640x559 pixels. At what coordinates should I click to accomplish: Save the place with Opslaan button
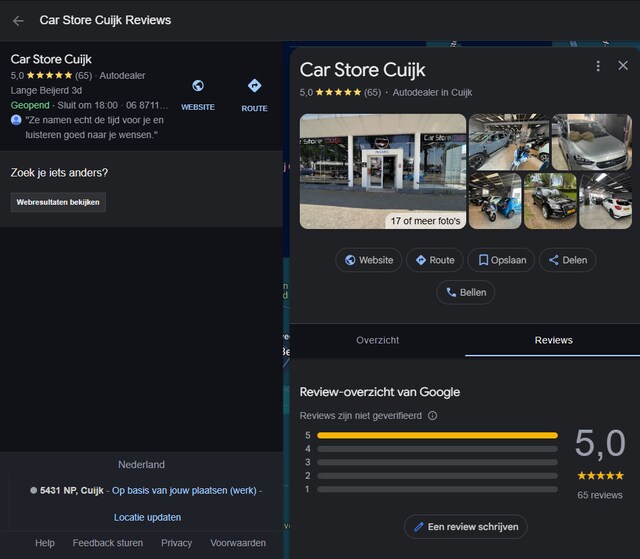click(501, 260)
